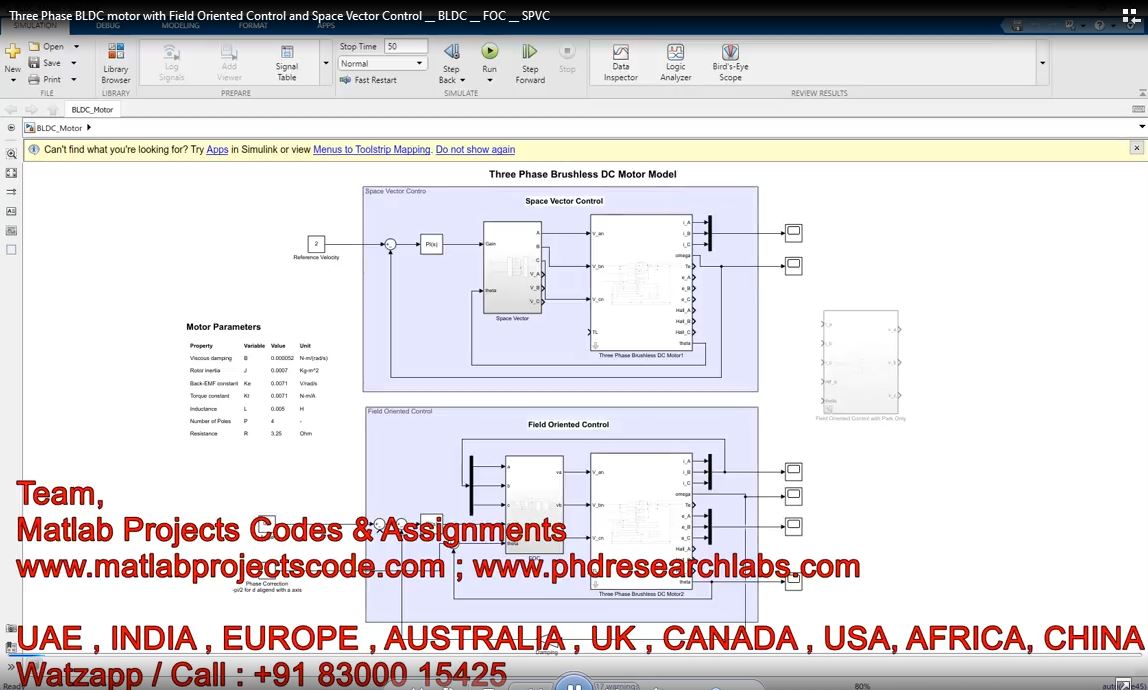
Task: Expand the Step Back dropdown arrow
Action: [462, 80]
